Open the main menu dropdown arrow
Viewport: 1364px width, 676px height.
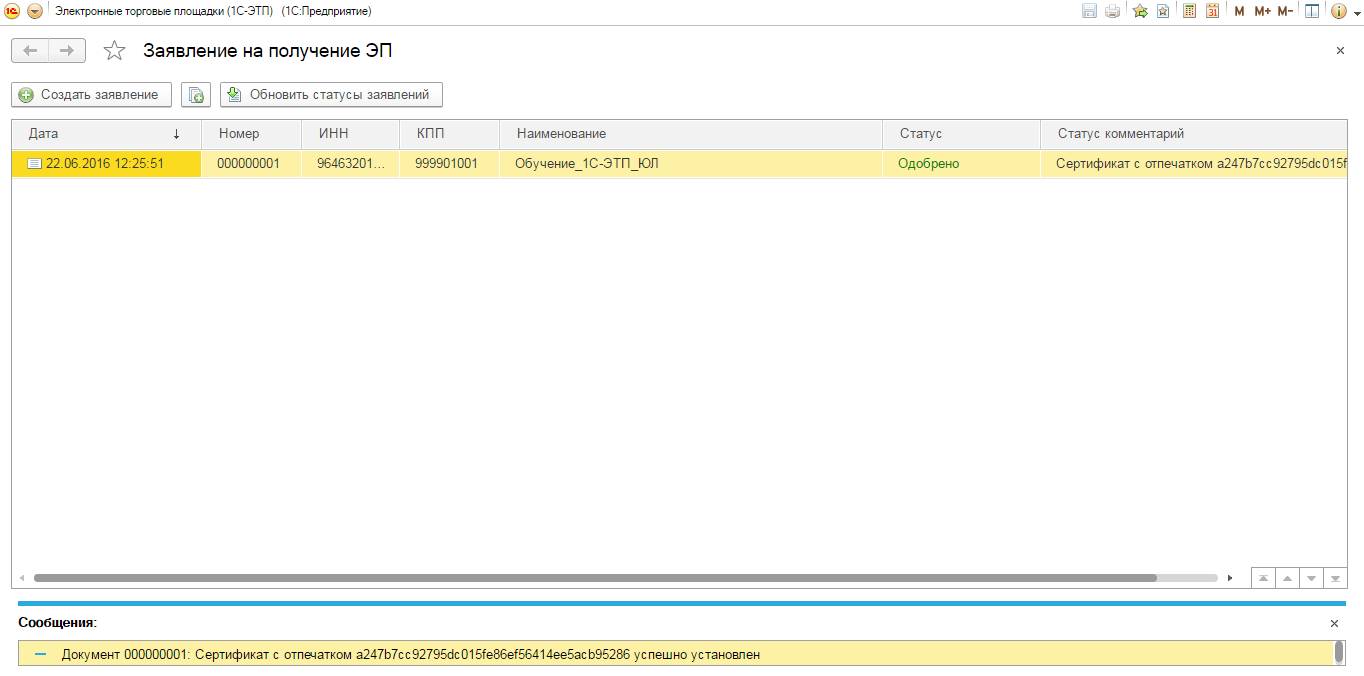coord(35,11)
